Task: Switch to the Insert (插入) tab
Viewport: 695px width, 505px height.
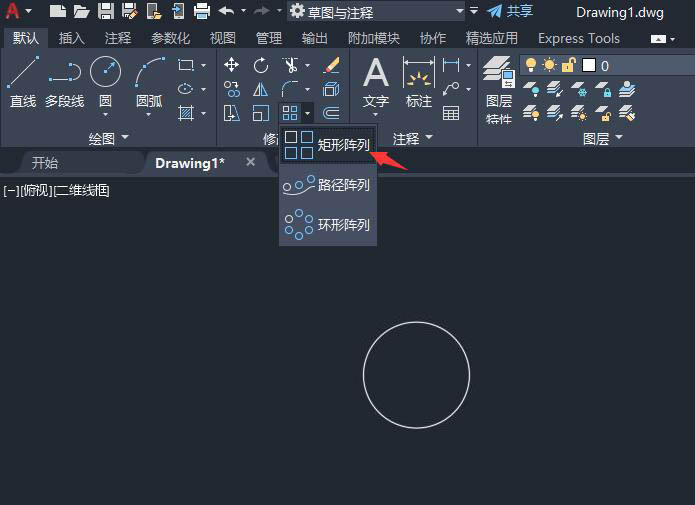Action: coord(71,39)
